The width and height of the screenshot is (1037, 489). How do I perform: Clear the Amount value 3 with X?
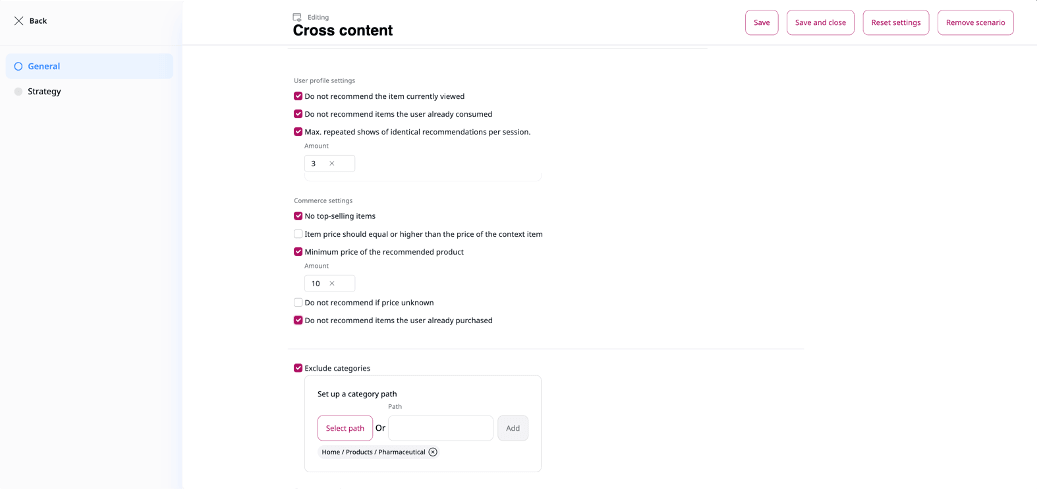point(332,163)
